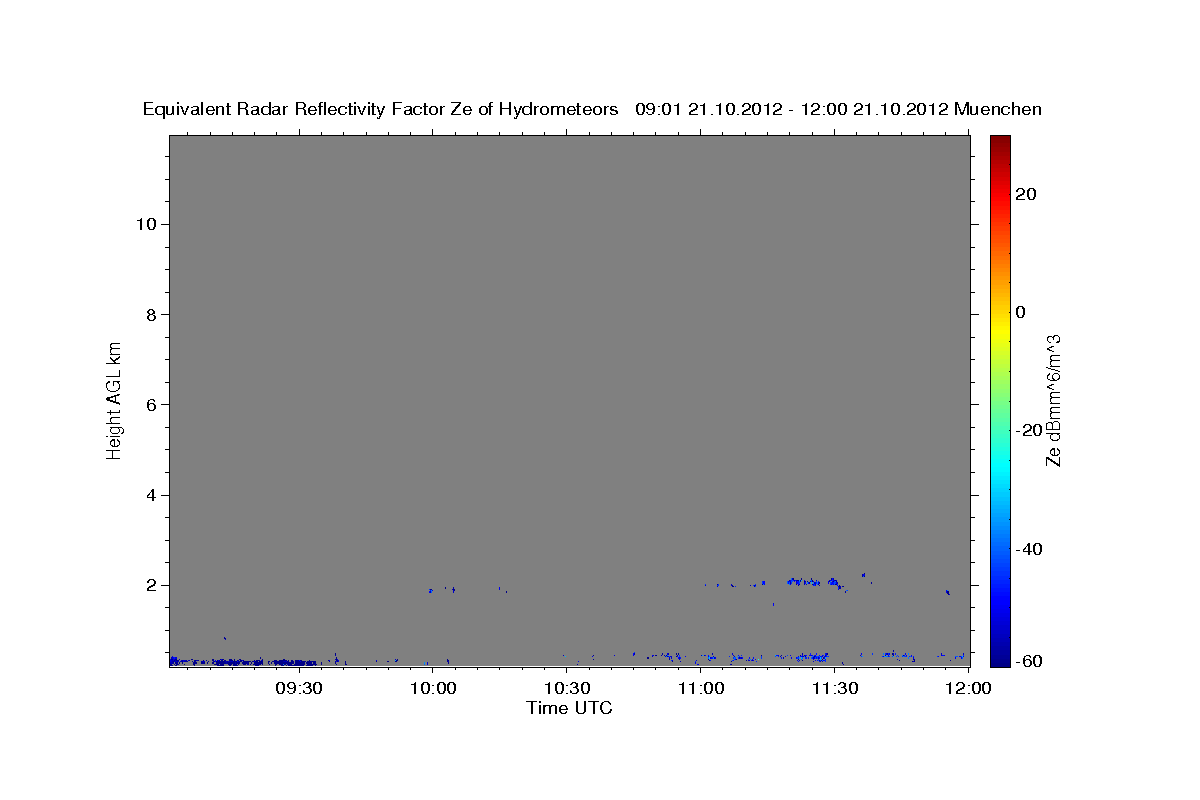The width and height of the screenshot is (1200, 800).
Task: Click the '11:00' time tick label
Action: 701,688
